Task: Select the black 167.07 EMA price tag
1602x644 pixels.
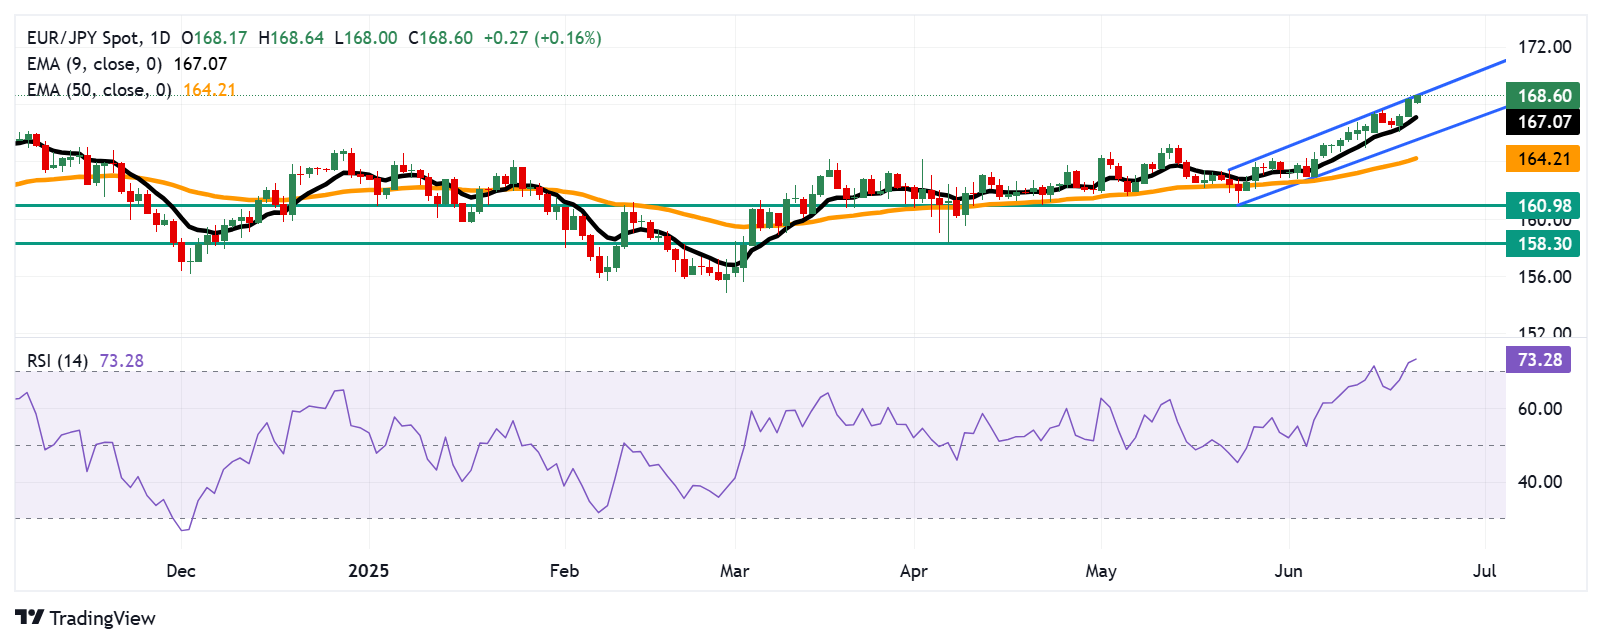Action: click(x=1544, y=122)
